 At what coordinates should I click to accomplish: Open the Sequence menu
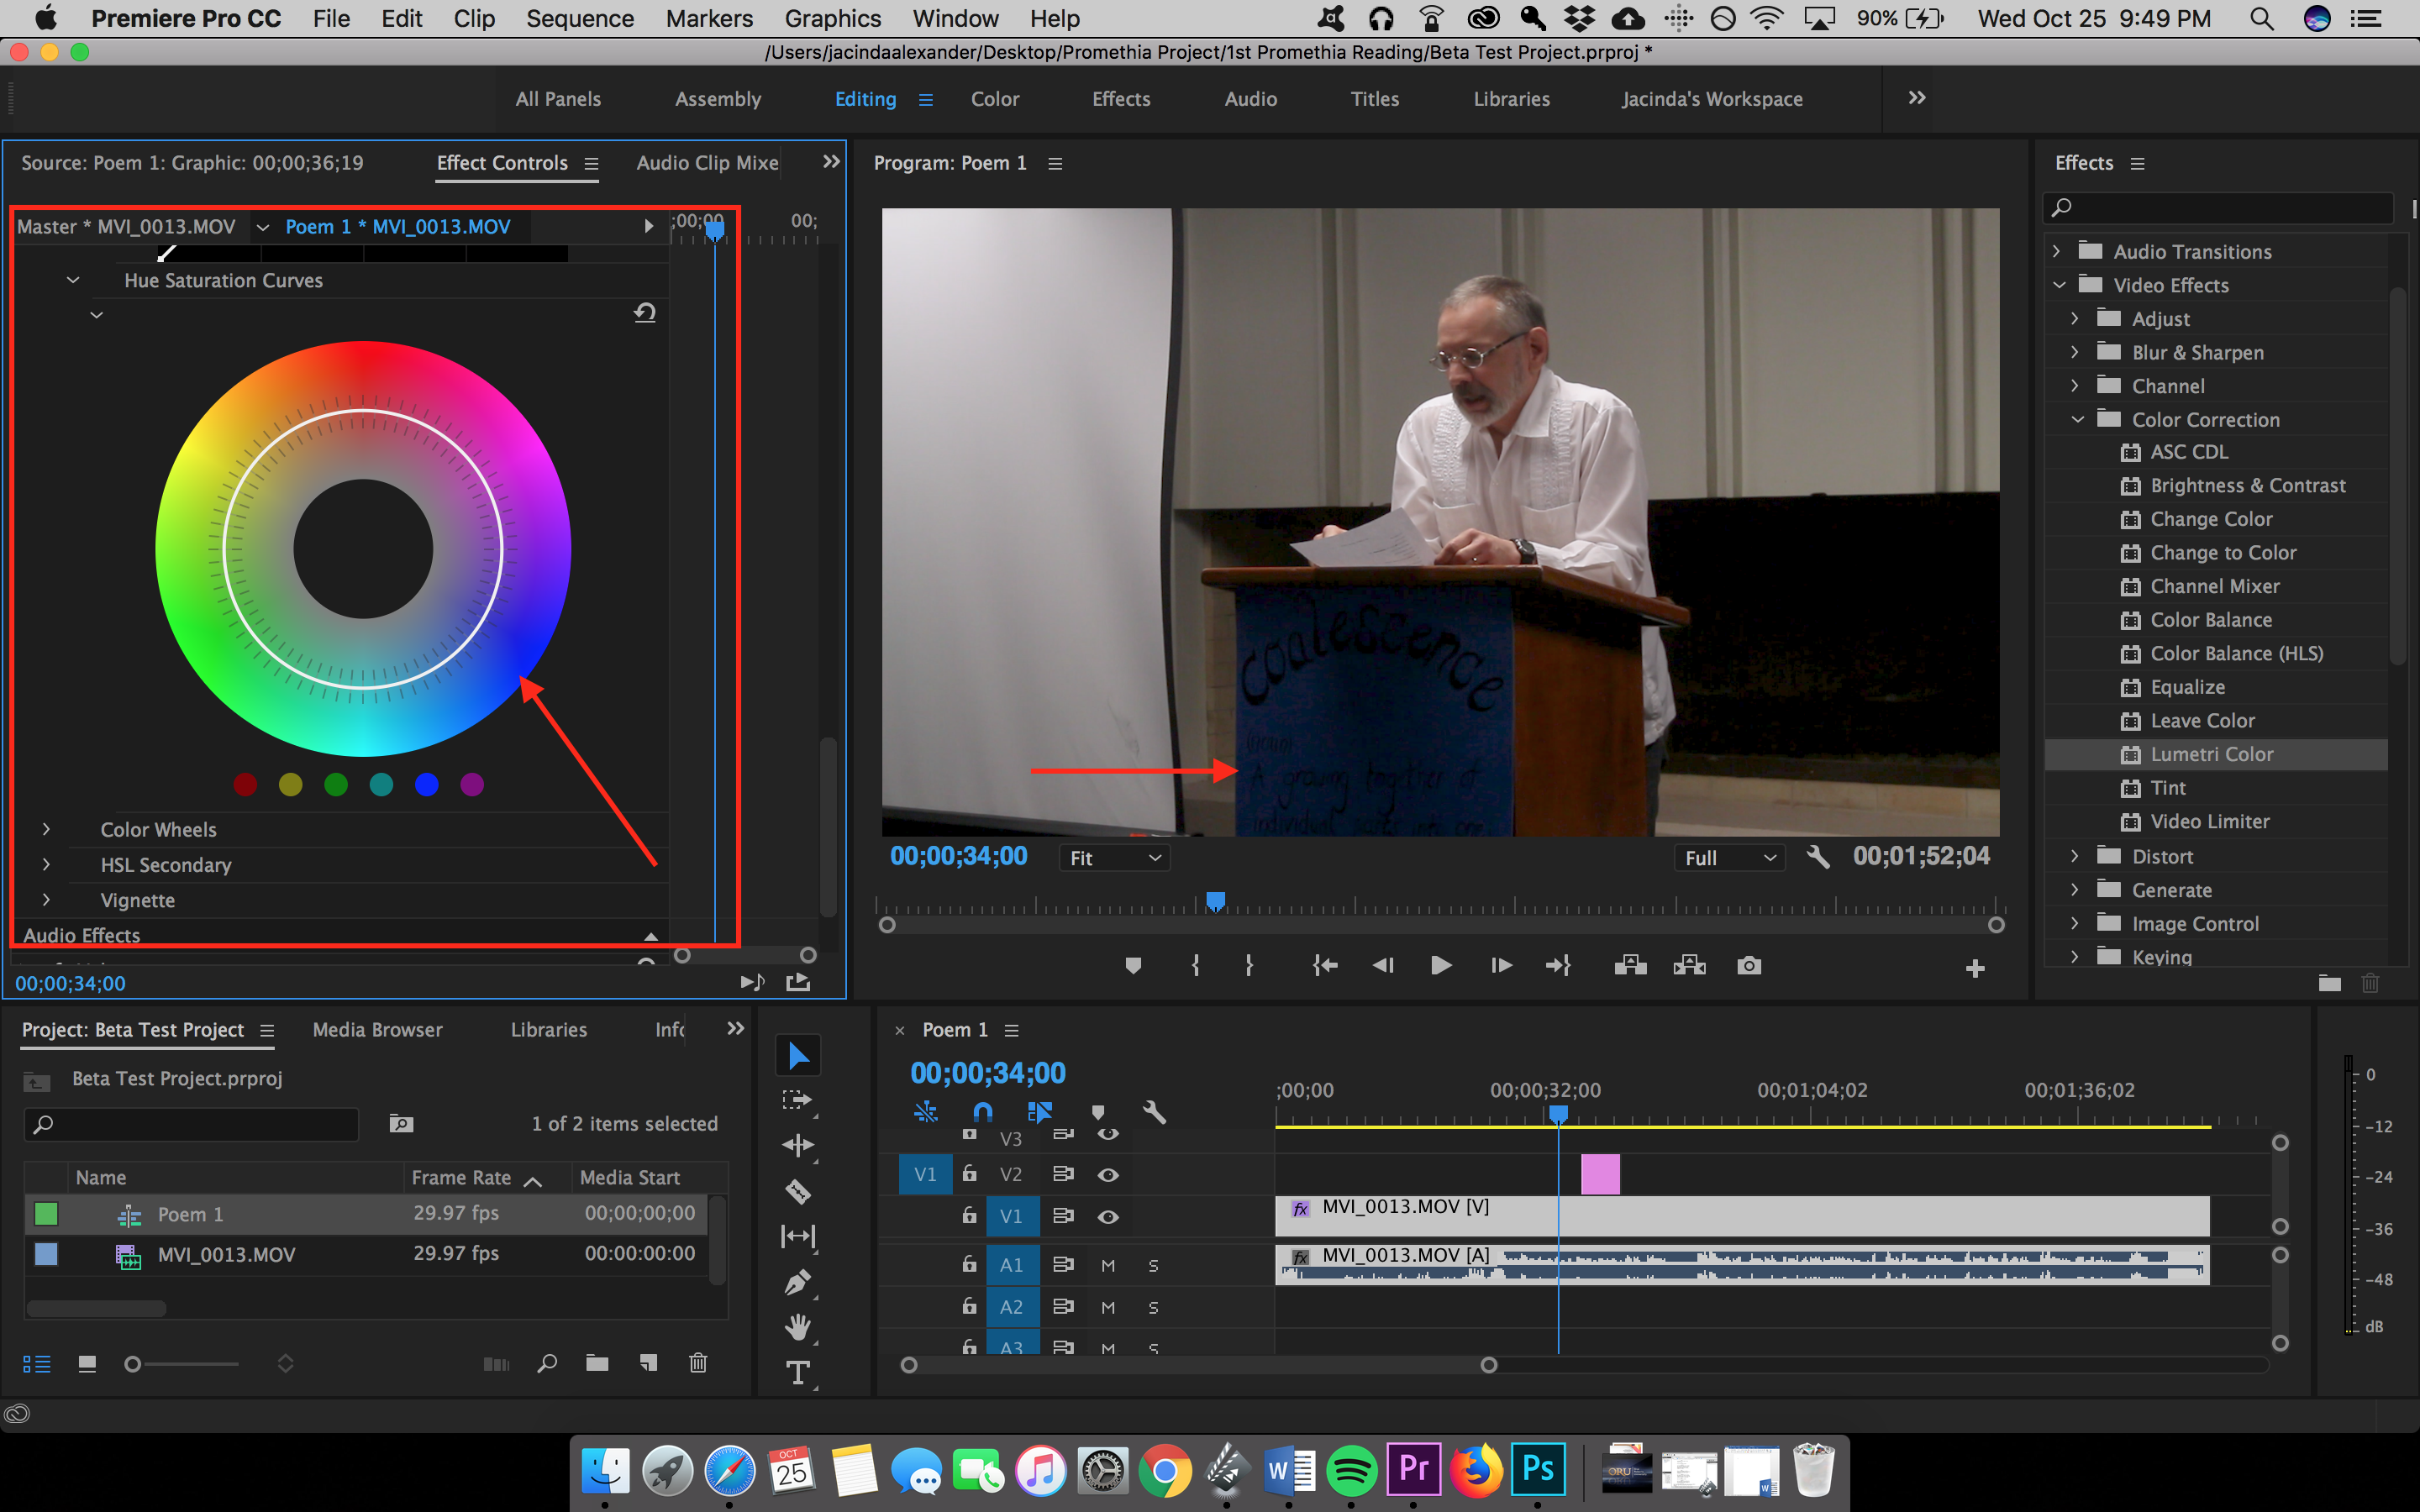[579, 18]
